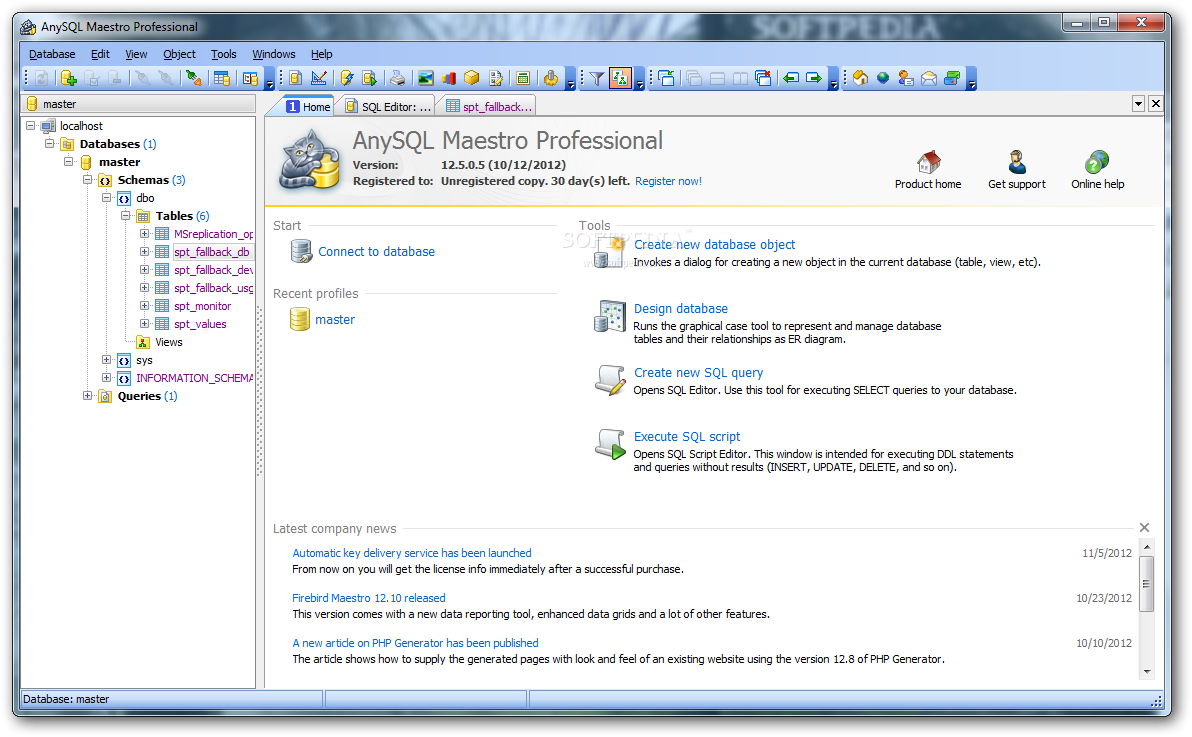Image resolution: width=1192 pixels, height=737 pixels.
Task: Click the Register now! link
Action: tap(668, 181)
